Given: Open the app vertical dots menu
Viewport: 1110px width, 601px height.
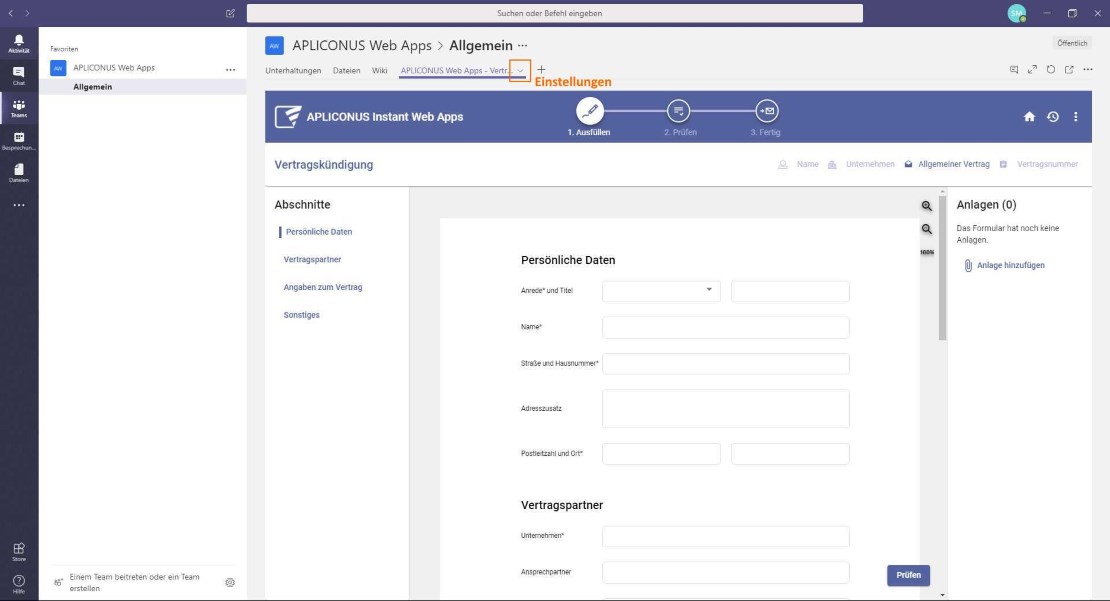Looking at the screenshot, I should 1075,117.
